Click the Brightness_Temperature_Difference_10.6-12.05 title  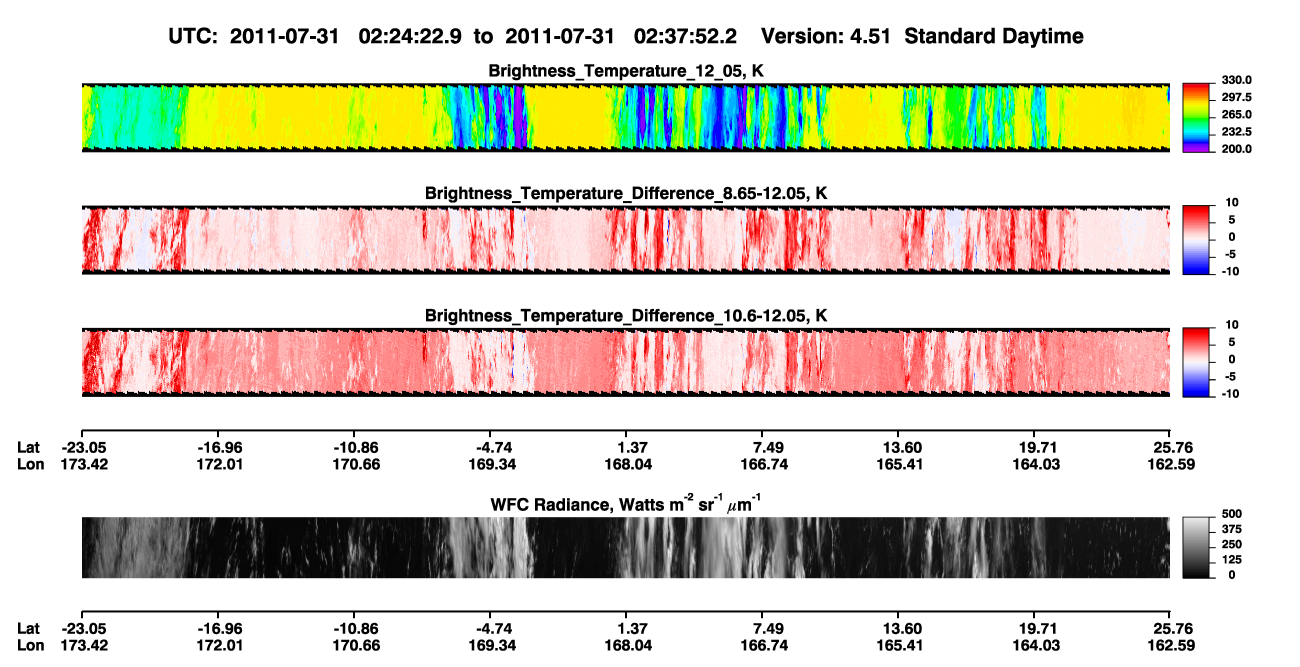click(626, 316)
